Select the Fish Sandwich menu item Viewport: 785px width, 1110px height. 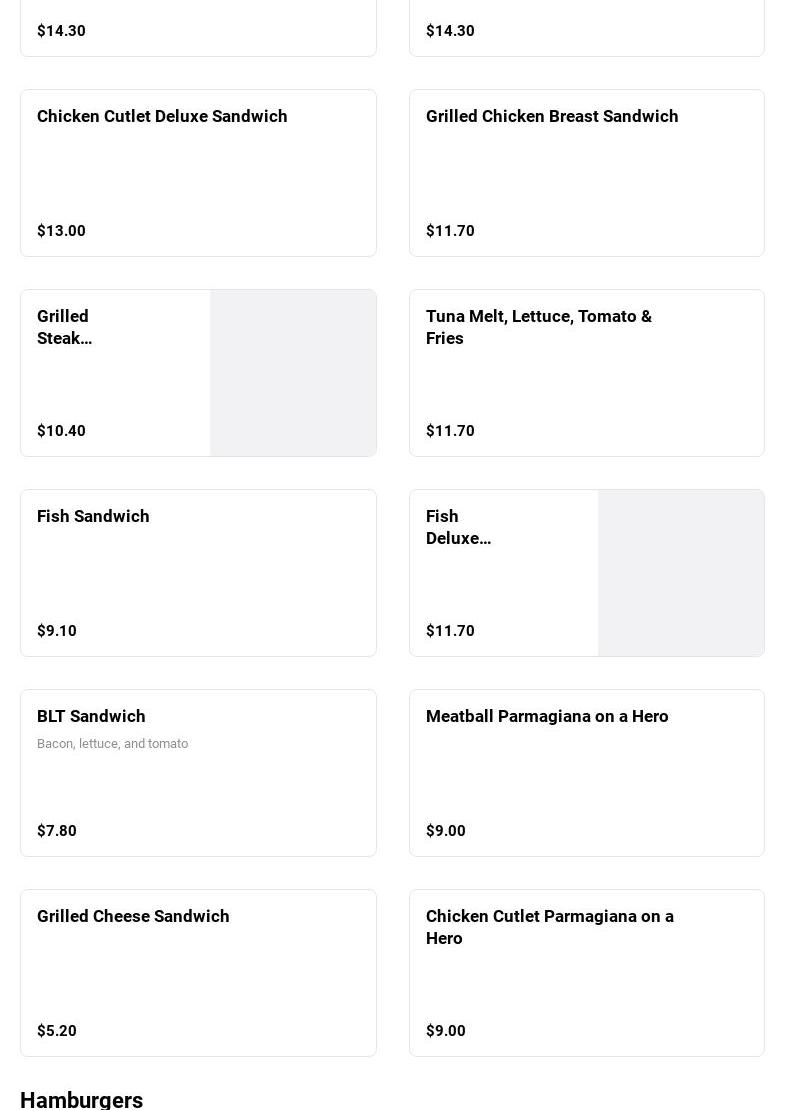click(x=93, y=517)
